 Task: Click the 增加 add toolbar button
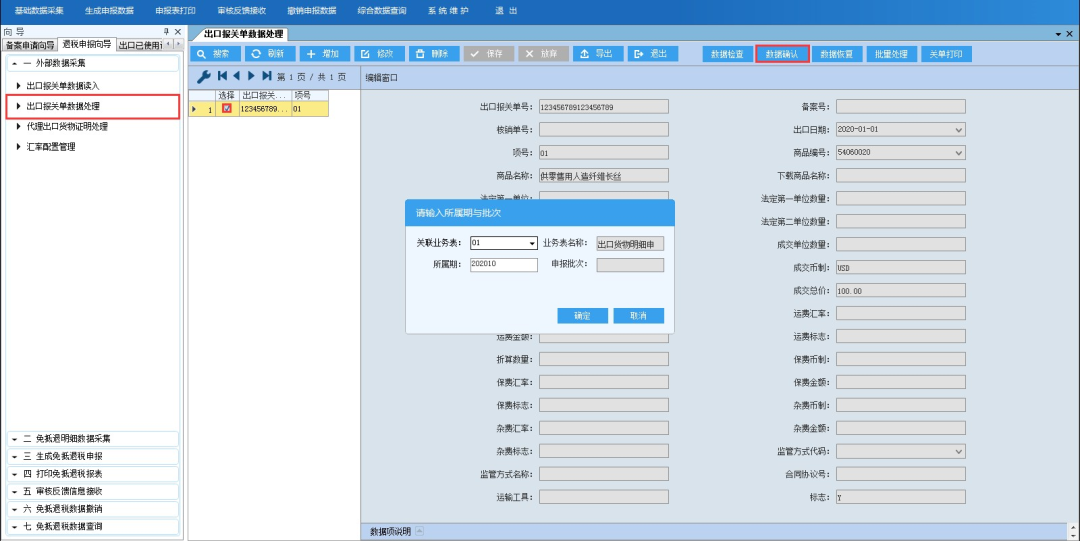[x=324, y=54]
